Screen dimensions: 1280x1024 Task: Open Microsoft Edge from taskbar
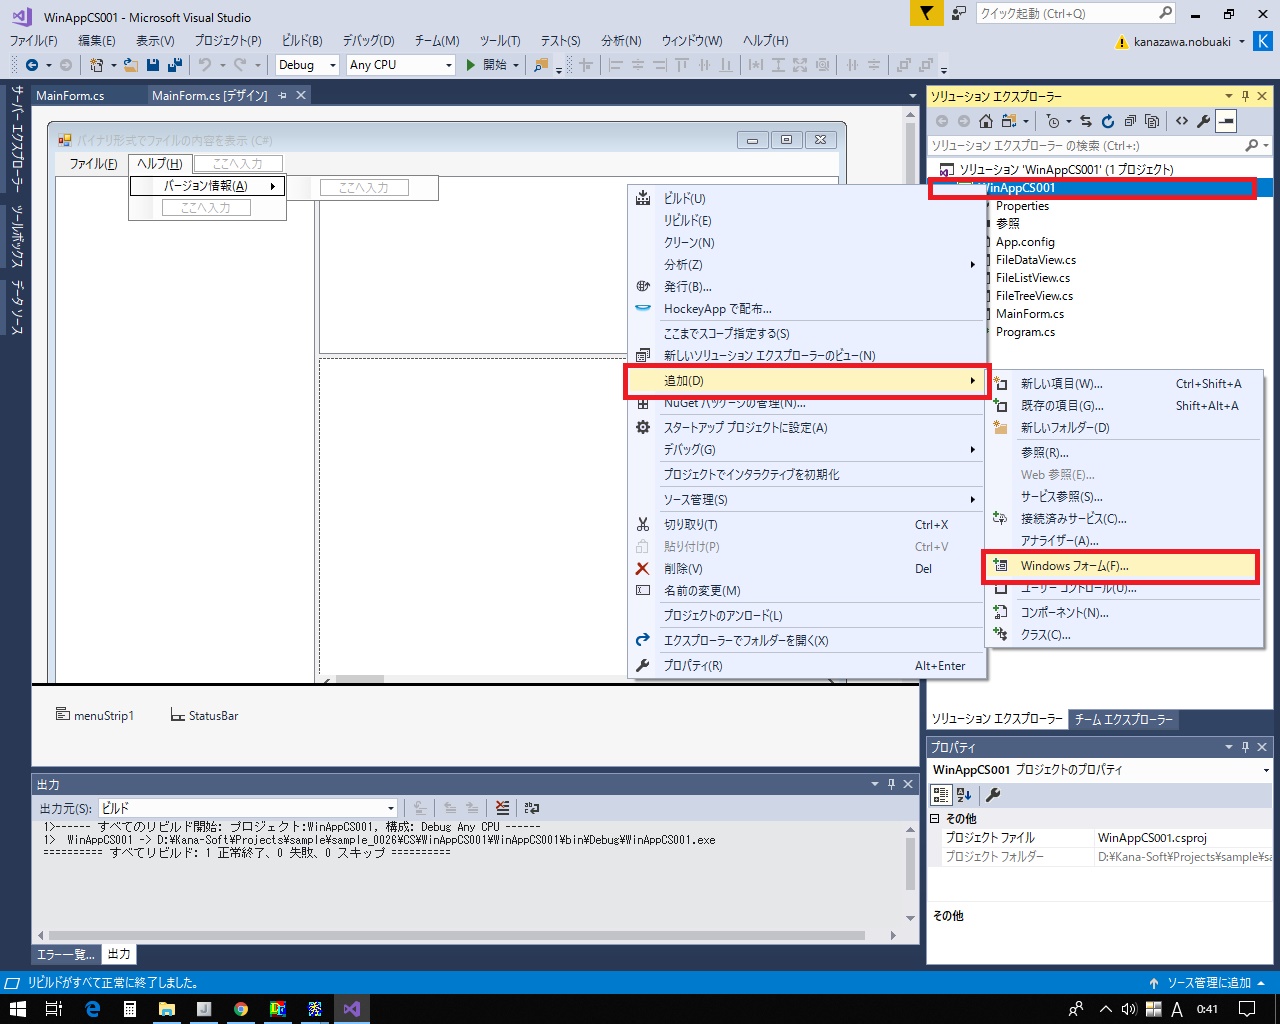point(92,1009)
